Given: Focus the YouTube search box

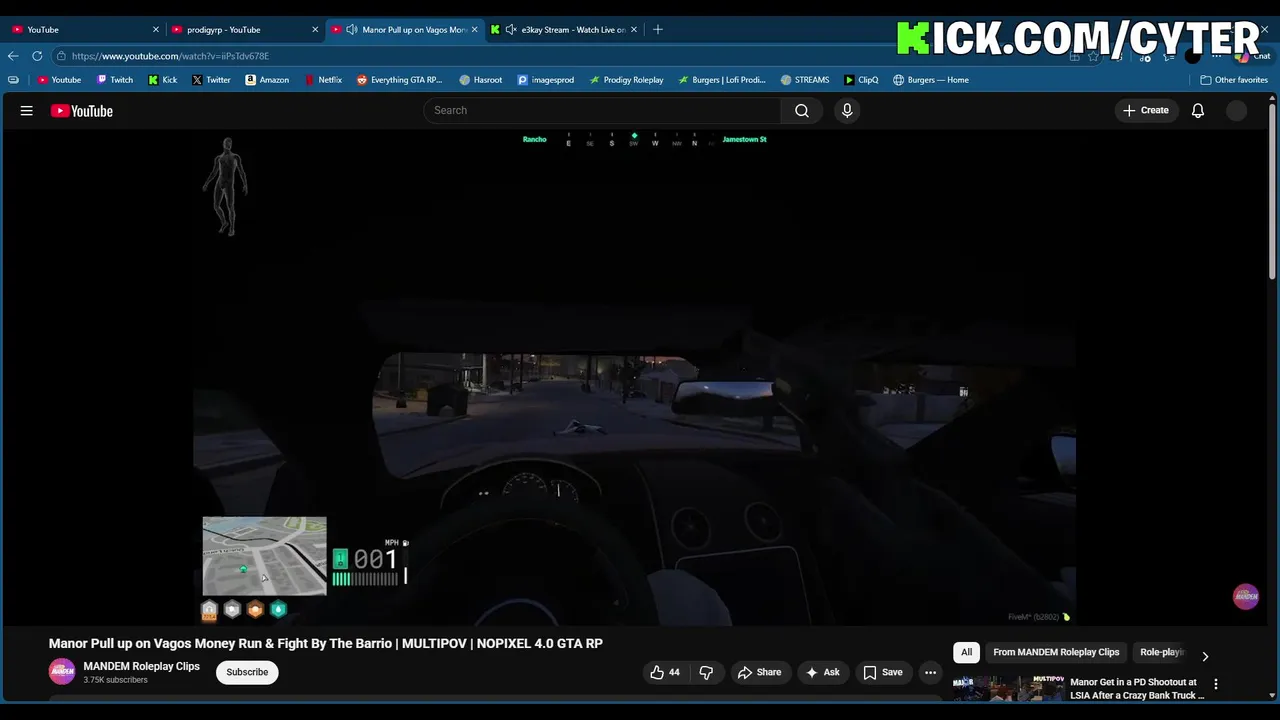Looking at the screenshot, I should 602,110.
